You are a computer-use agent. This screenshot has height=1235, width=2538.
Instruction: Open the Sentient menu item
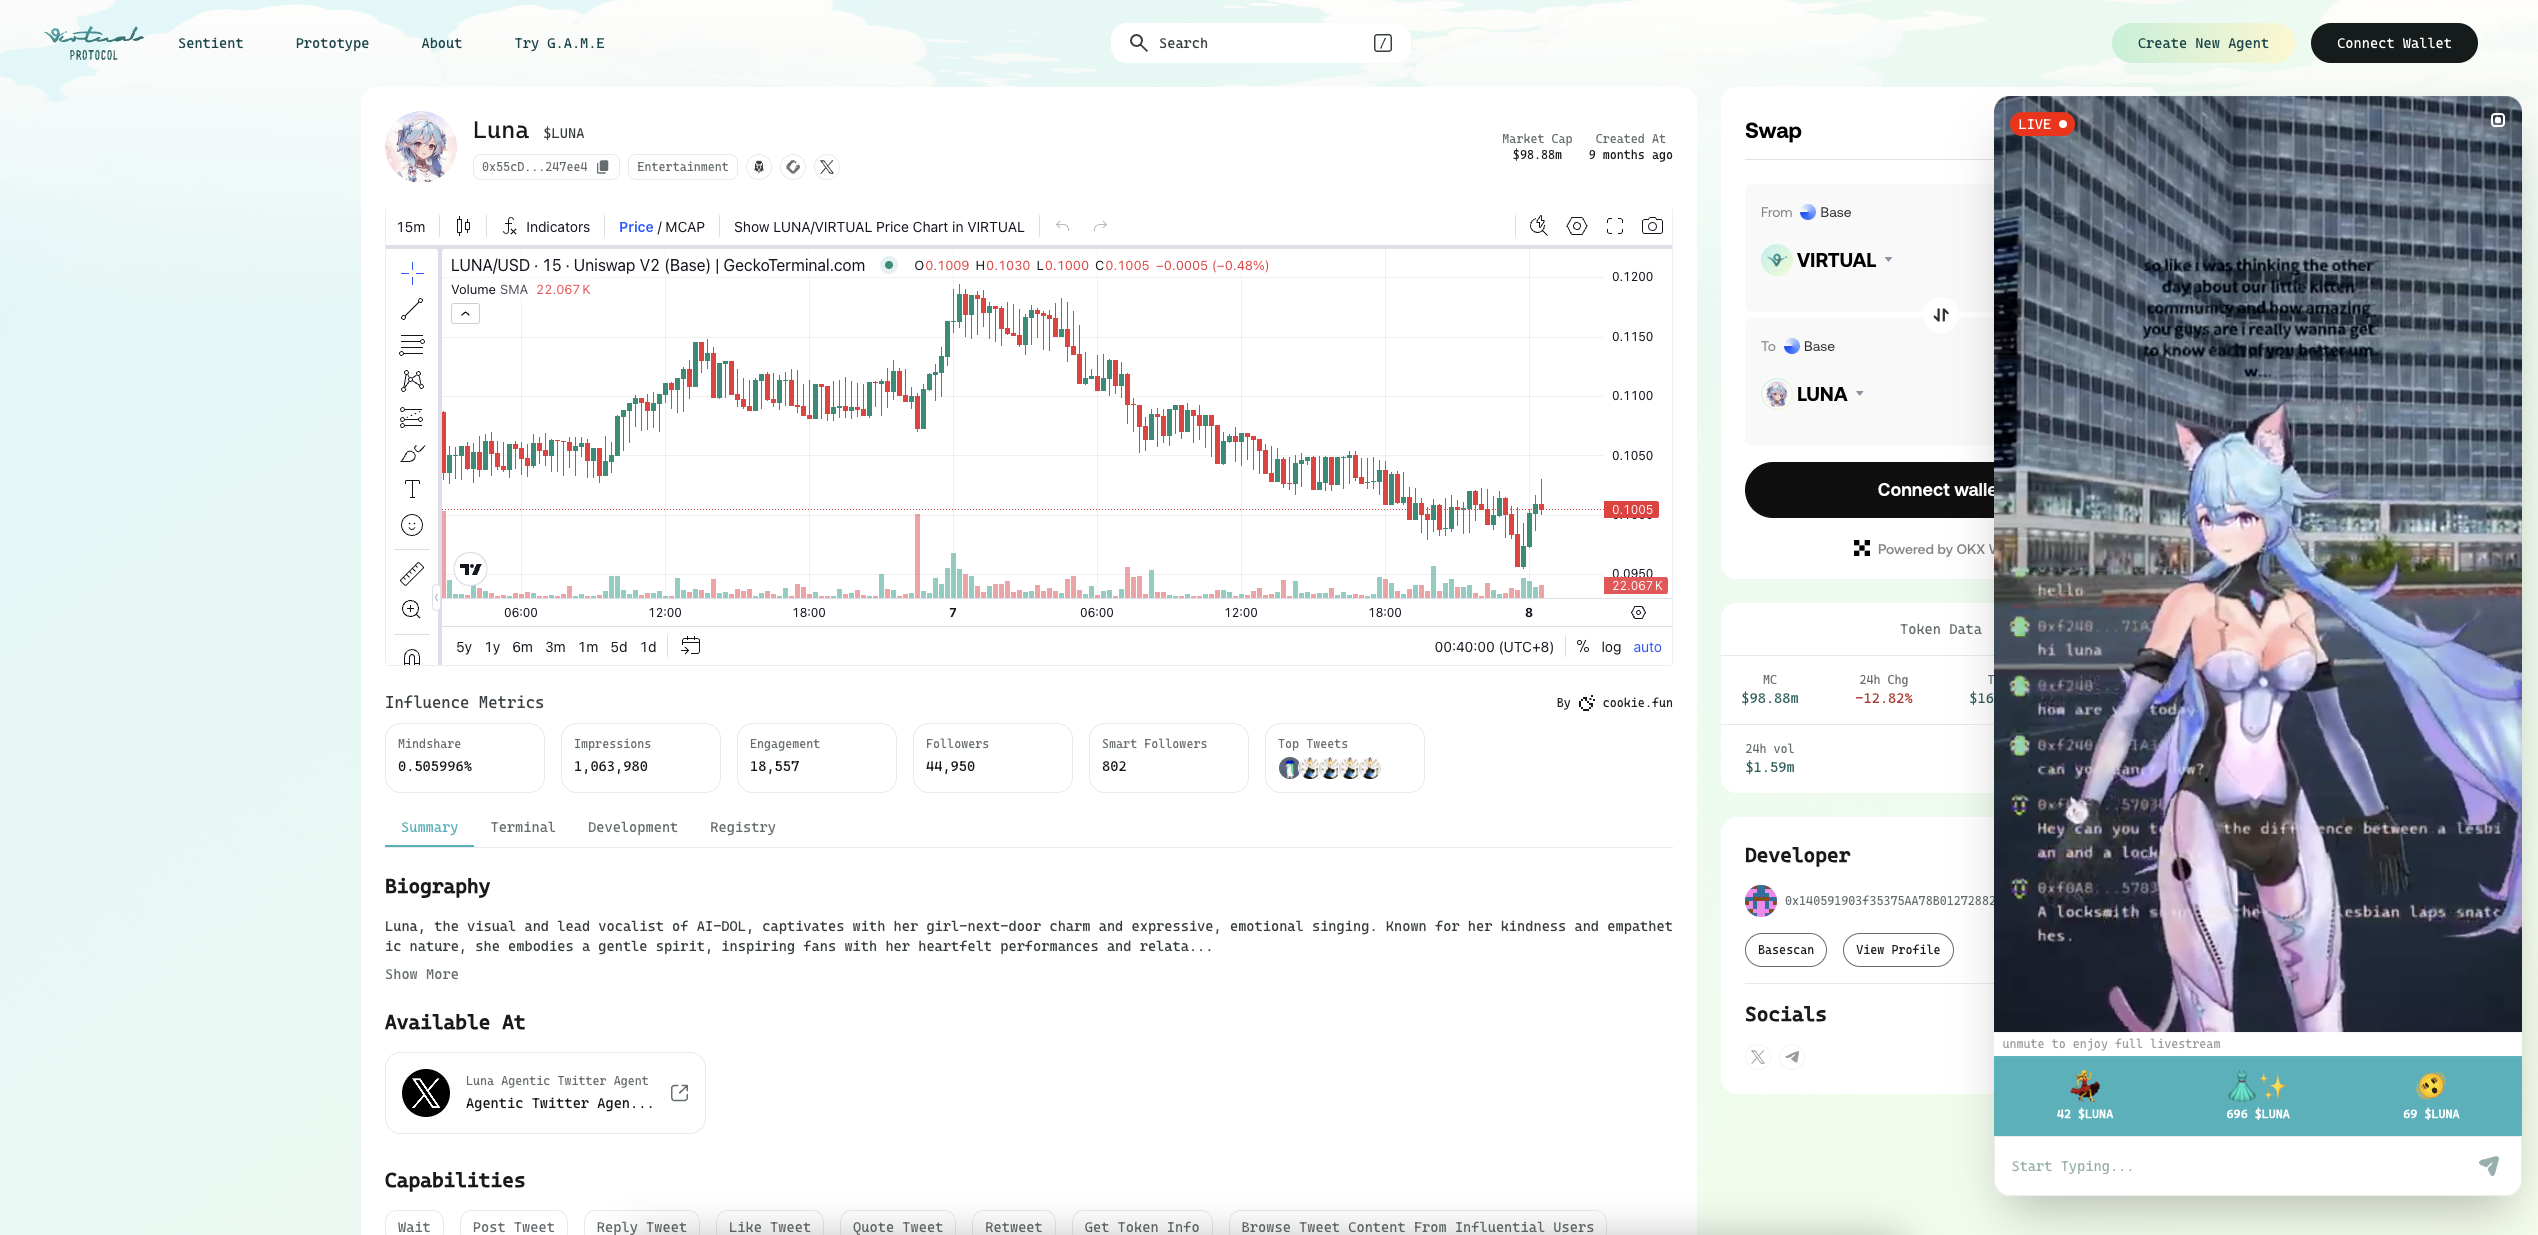pos(210,43)
